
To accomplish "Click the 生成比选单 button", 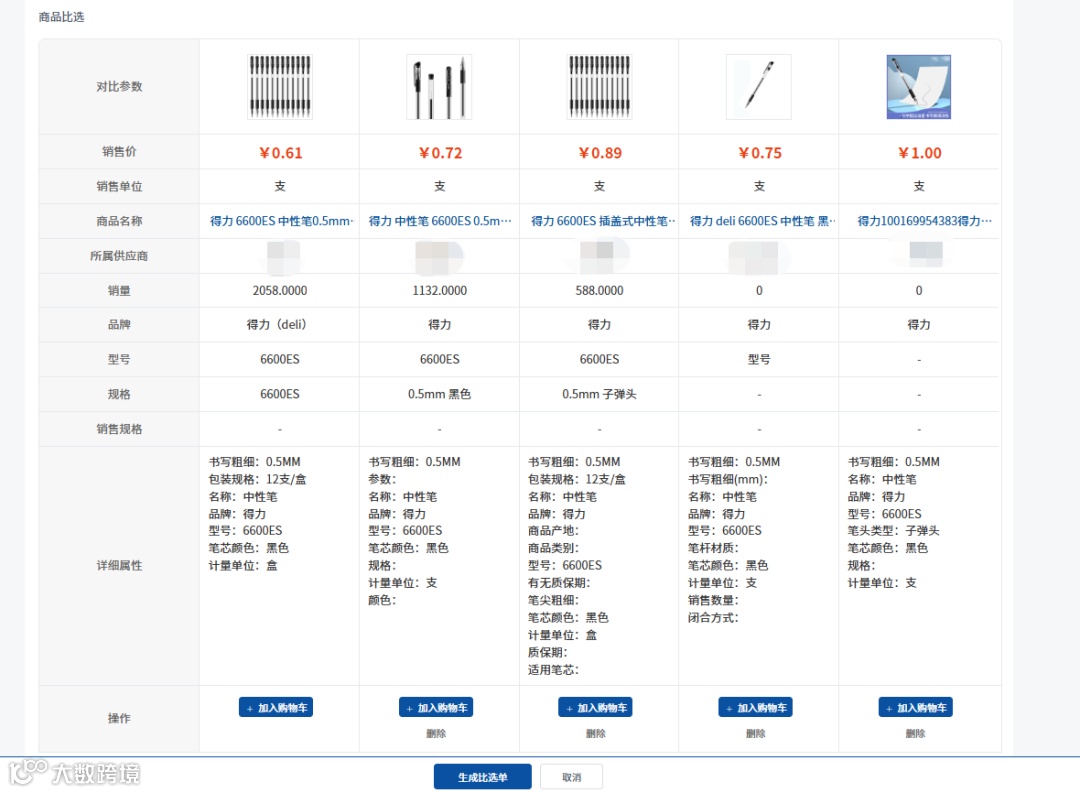I will point(483,776).
